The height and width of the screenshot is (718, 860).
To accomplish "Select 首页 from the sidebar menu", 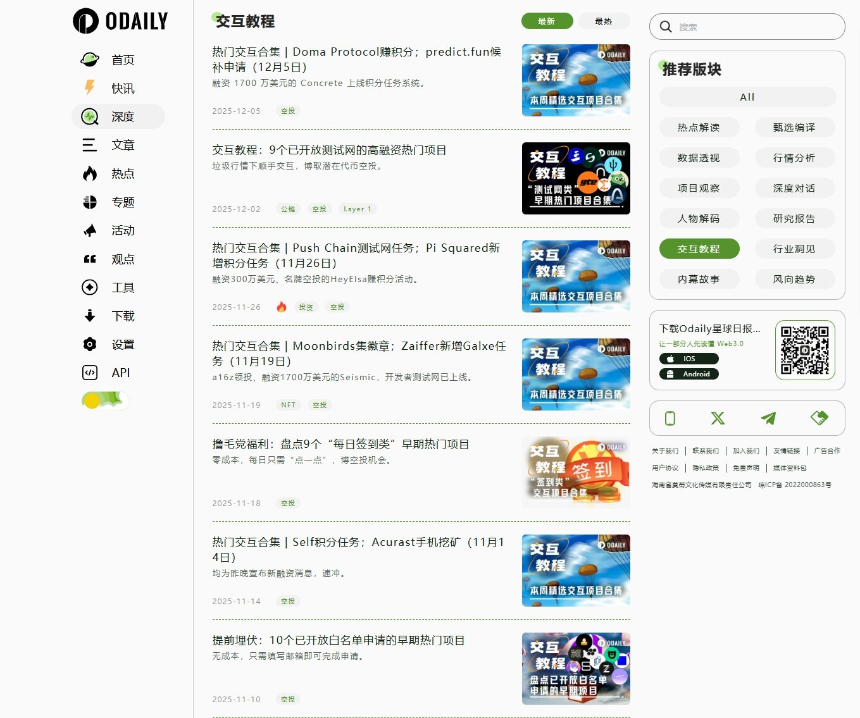I will [87, 60].
